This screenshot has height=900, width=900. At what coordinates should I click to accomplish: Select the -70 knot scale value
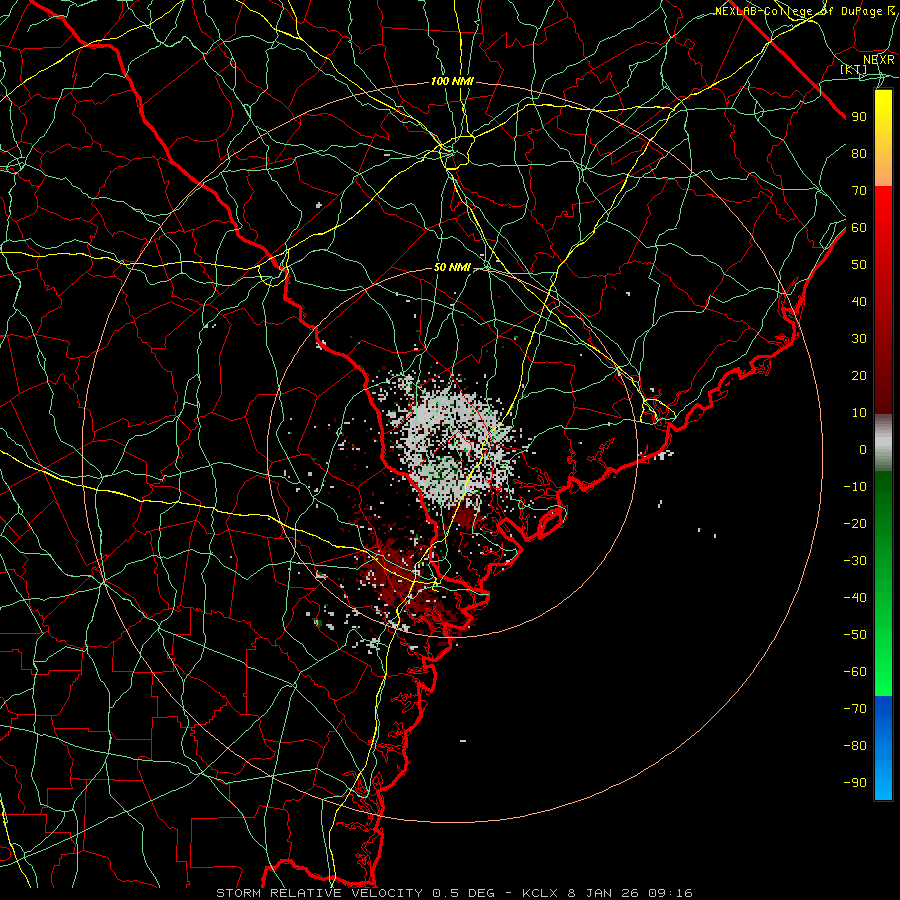(855, 708)
